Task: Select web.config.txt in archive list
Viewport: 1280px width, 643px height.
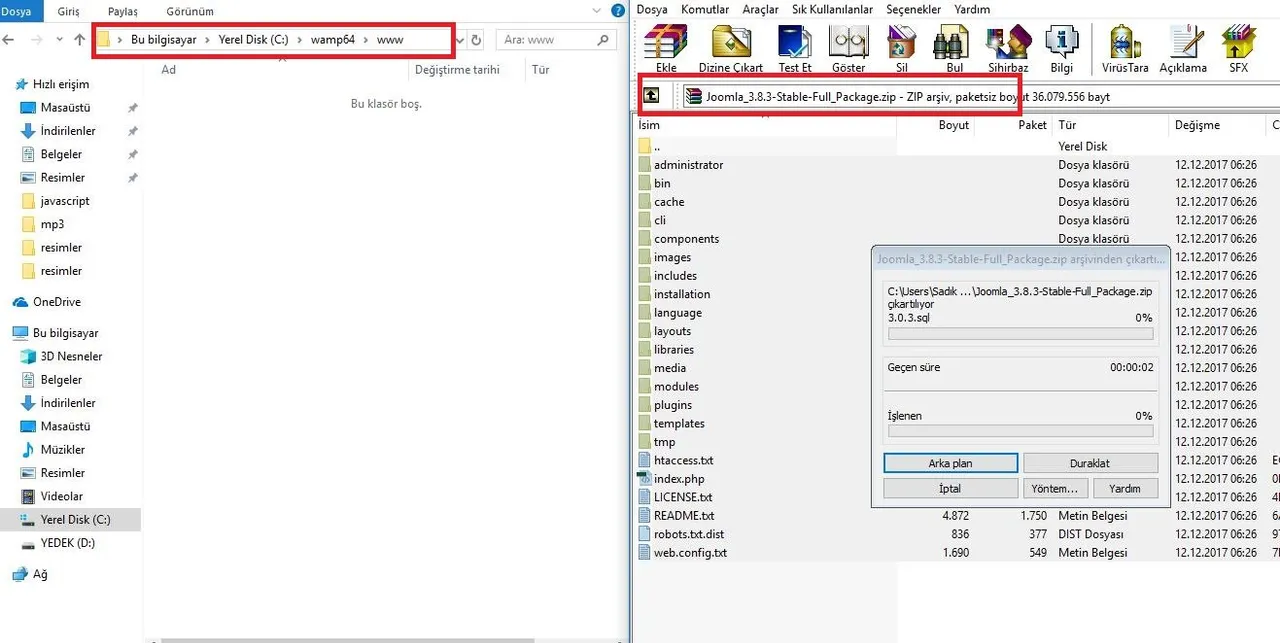Action: click(x=690, y=553)
